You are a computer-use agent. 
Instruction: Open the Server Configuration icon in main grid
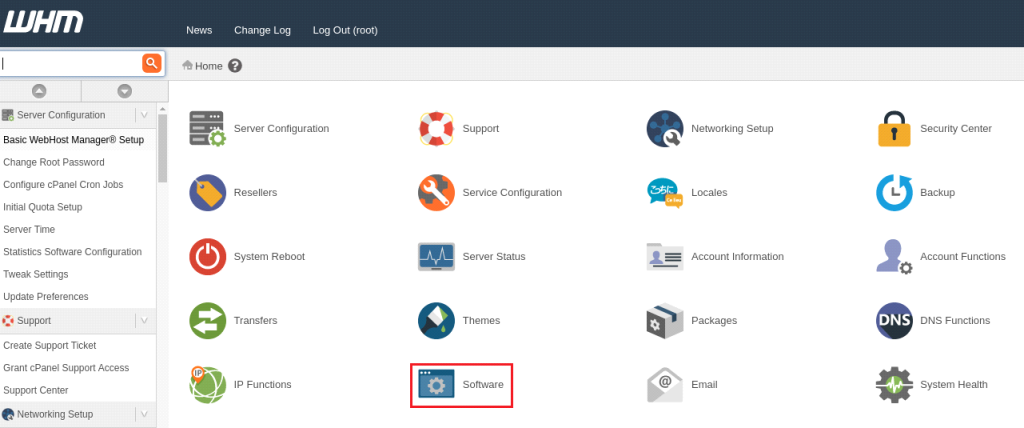coord(208,129)
